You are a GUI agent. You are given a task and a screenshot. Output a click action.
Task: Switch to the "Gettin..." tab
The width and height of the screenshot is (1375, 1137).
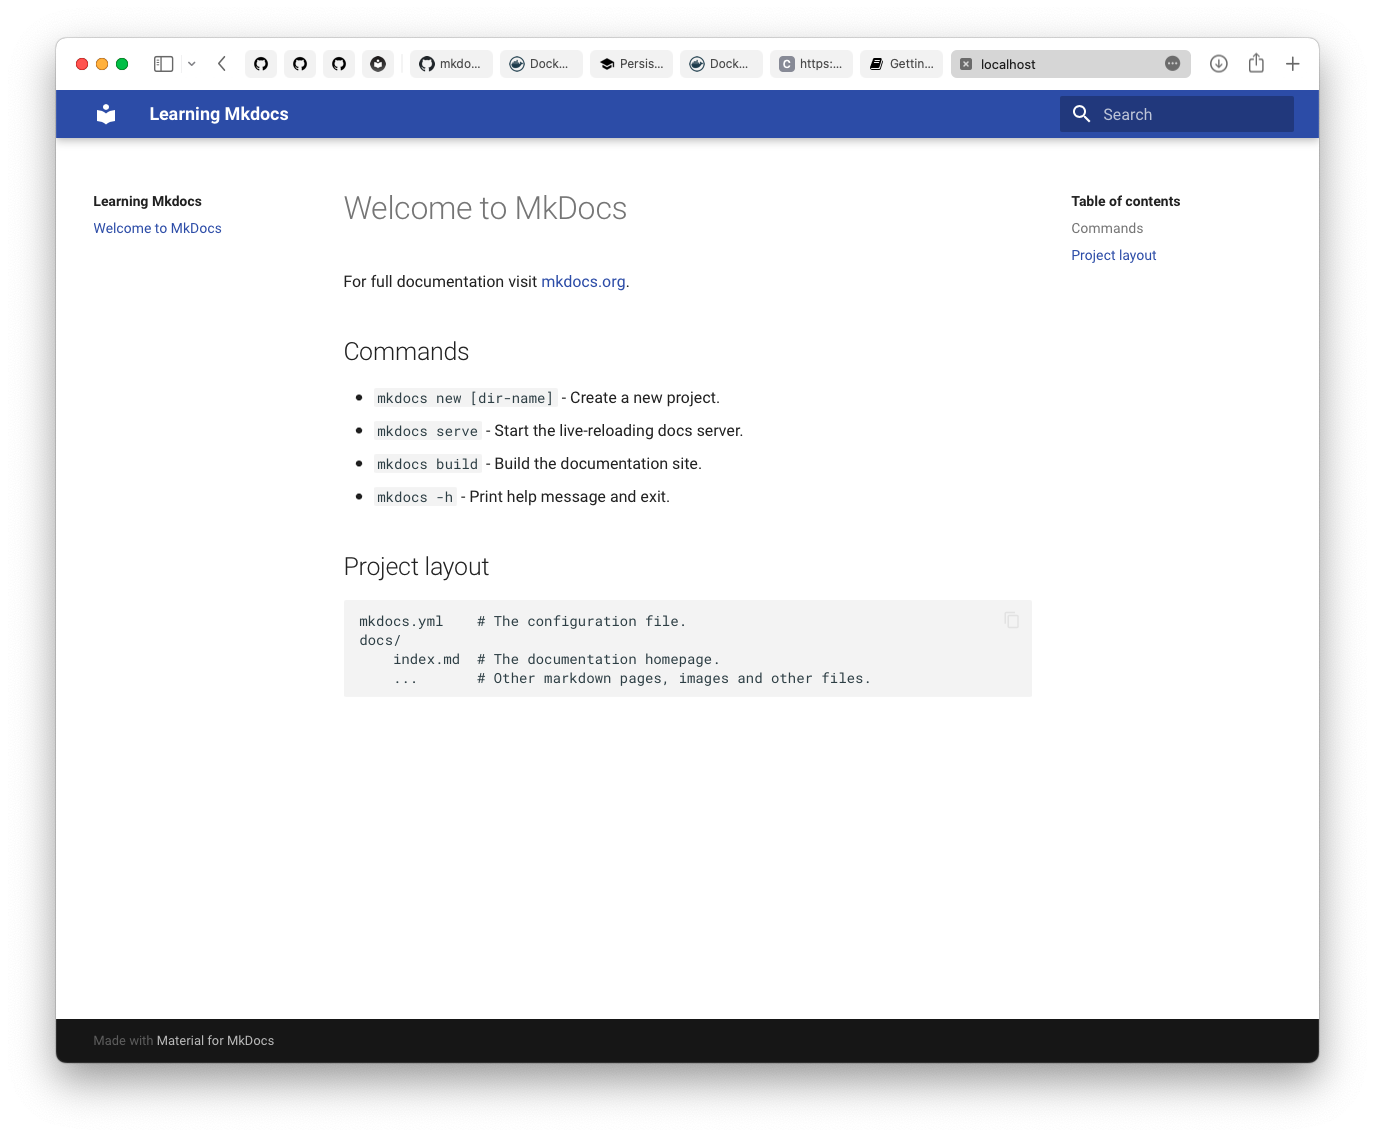point(901,64)
